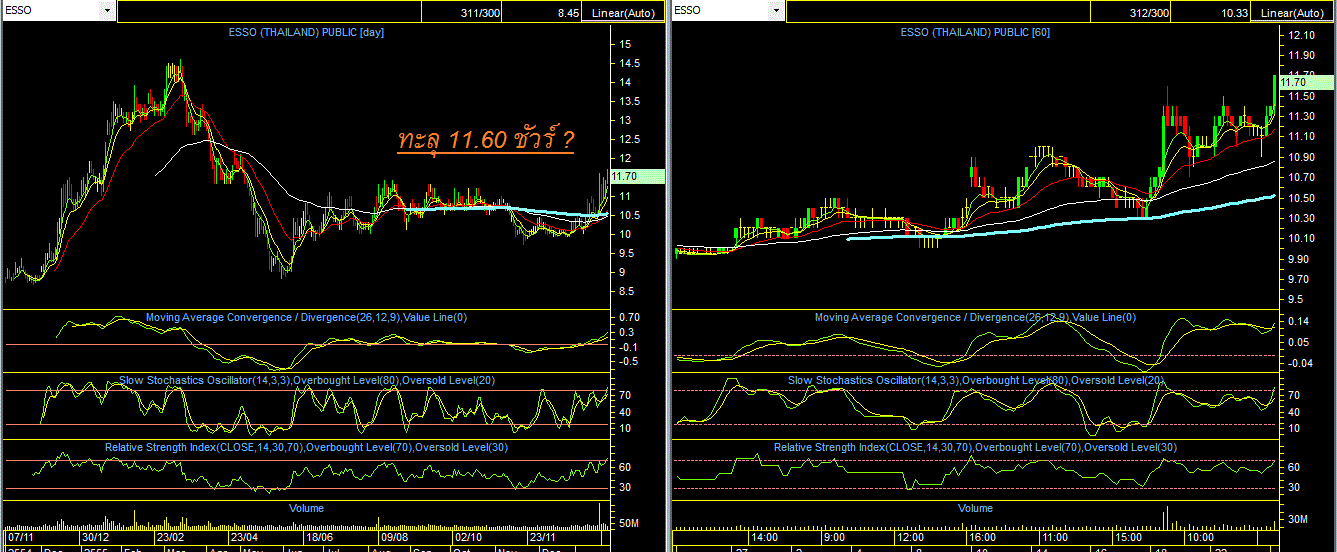
Task: Click the 15 price axis label on daily chart
Action: (625, 45)
